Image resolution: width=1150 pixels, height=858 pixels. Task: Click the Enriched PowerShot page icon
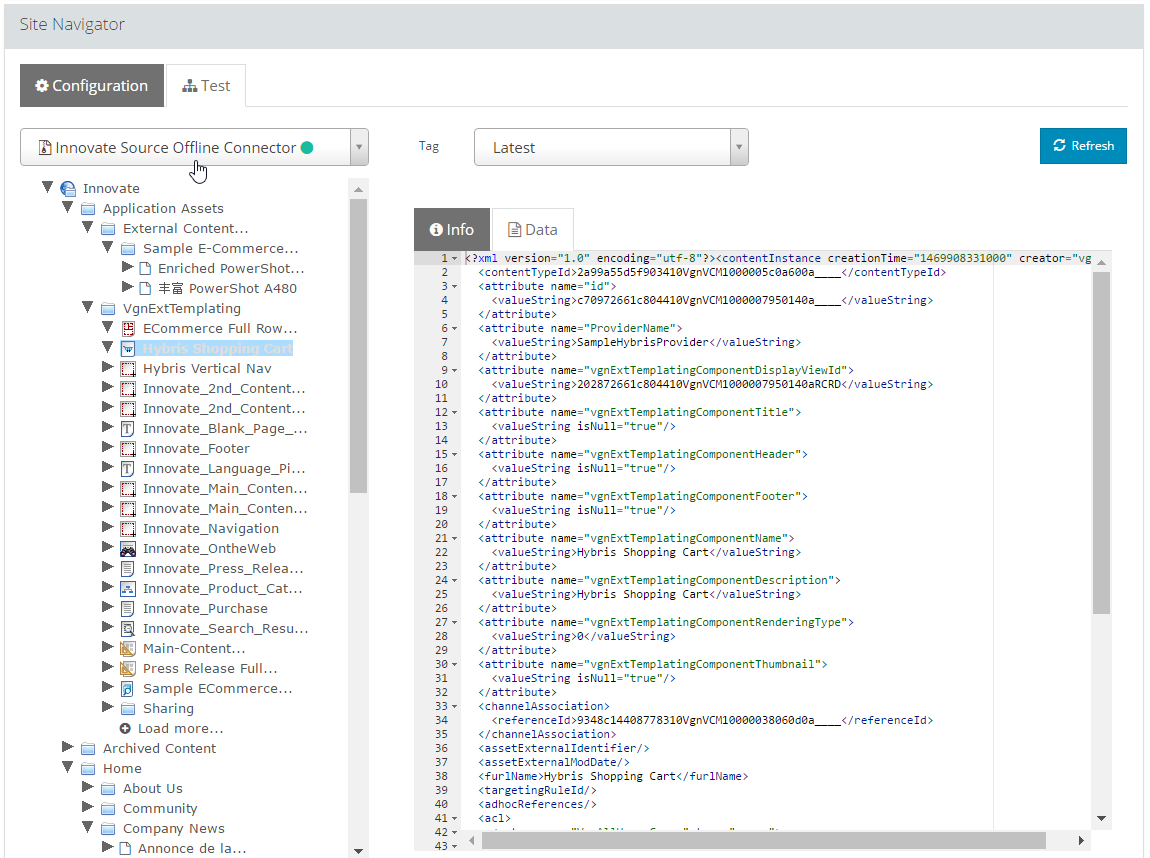pos(145,268)
